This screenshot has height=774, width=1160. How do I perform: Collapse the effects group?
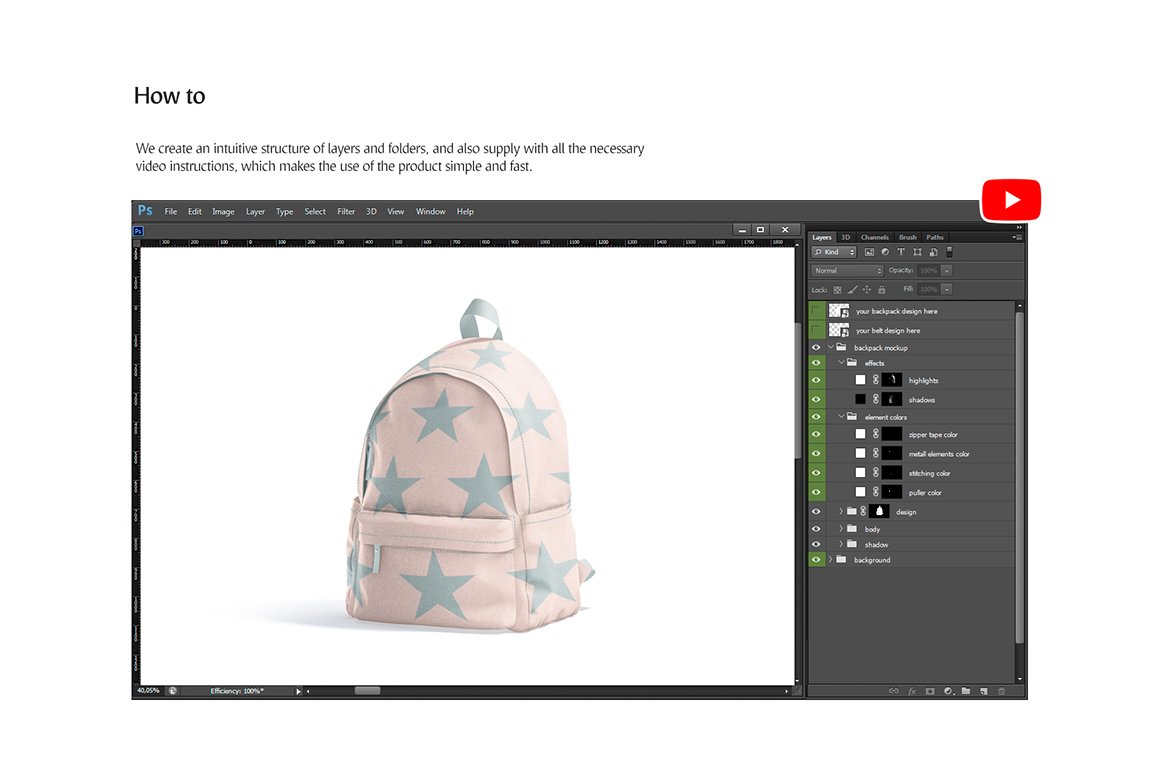[x=841, y=363]
